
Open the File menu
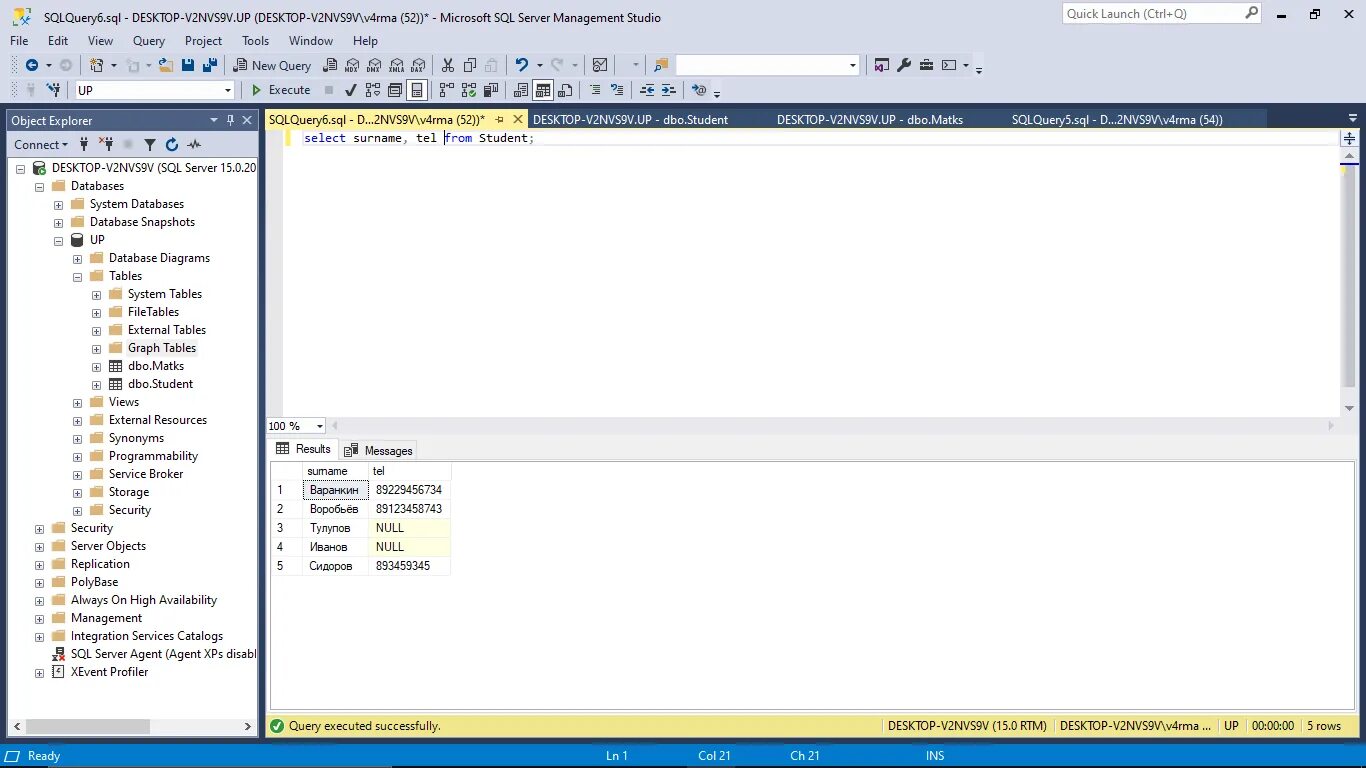pyautogui.click(x=19, y=41)
